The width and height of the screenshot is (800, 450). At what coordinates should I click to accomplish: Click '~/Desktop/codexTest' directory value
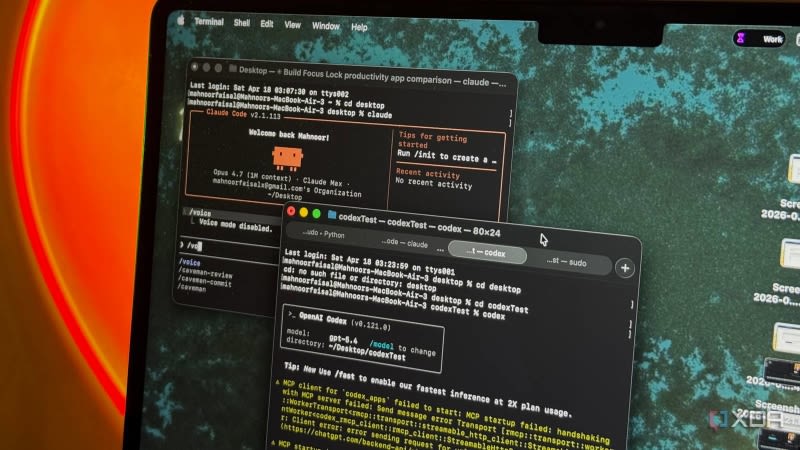[367, 352]
